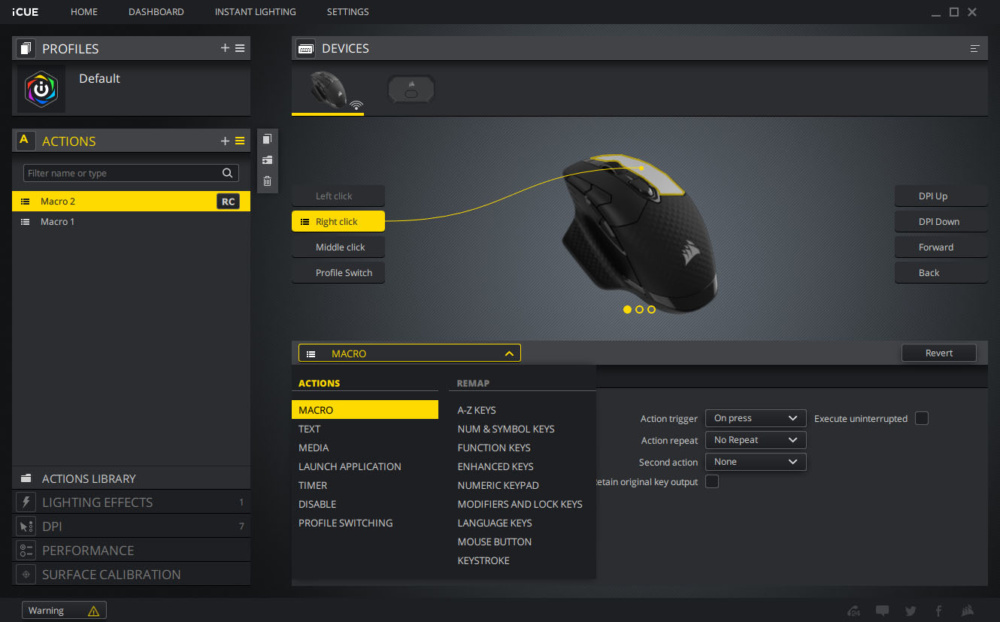
Task: Open the Actions hamburger menu
Action: 240,141
